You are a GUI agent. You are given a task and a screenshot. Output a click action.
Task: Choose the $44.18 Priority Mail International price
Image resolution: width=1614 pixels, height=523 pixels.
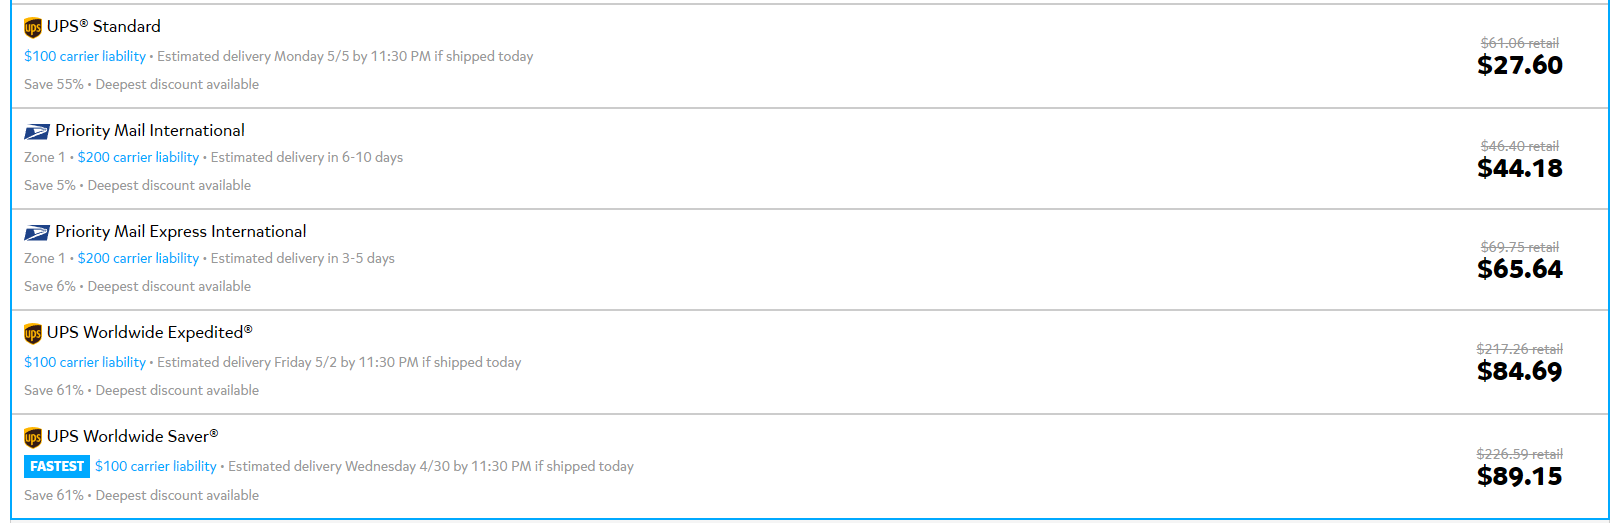pos(1520,168)
